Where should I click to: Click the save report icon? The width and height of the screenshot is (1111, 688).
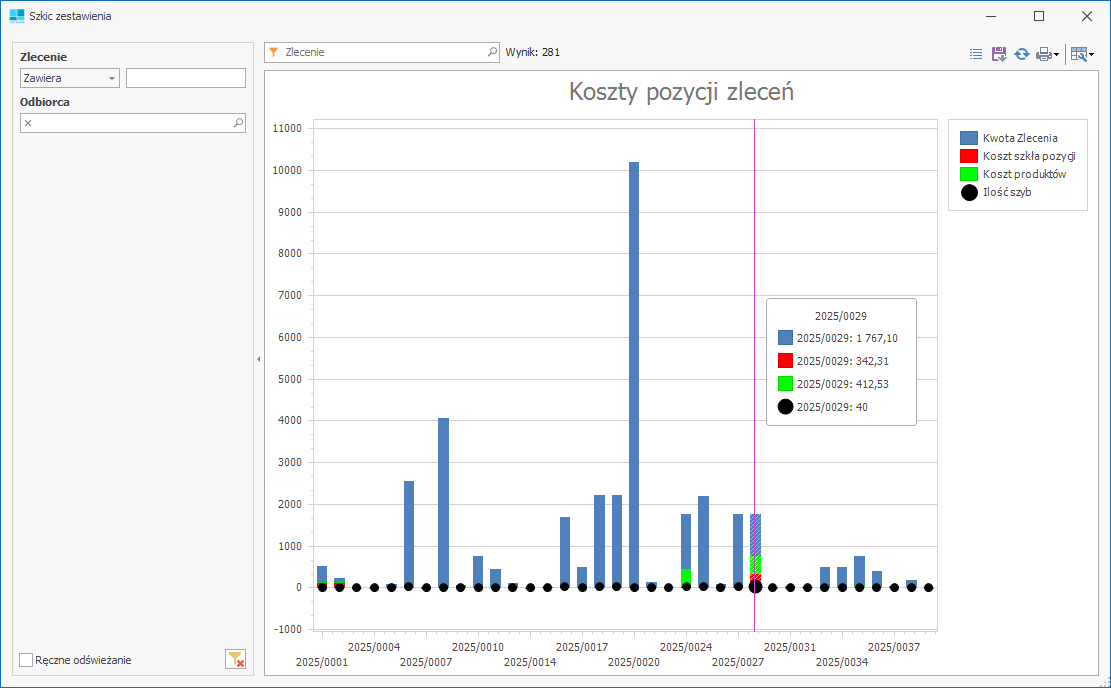coord(999,54)
